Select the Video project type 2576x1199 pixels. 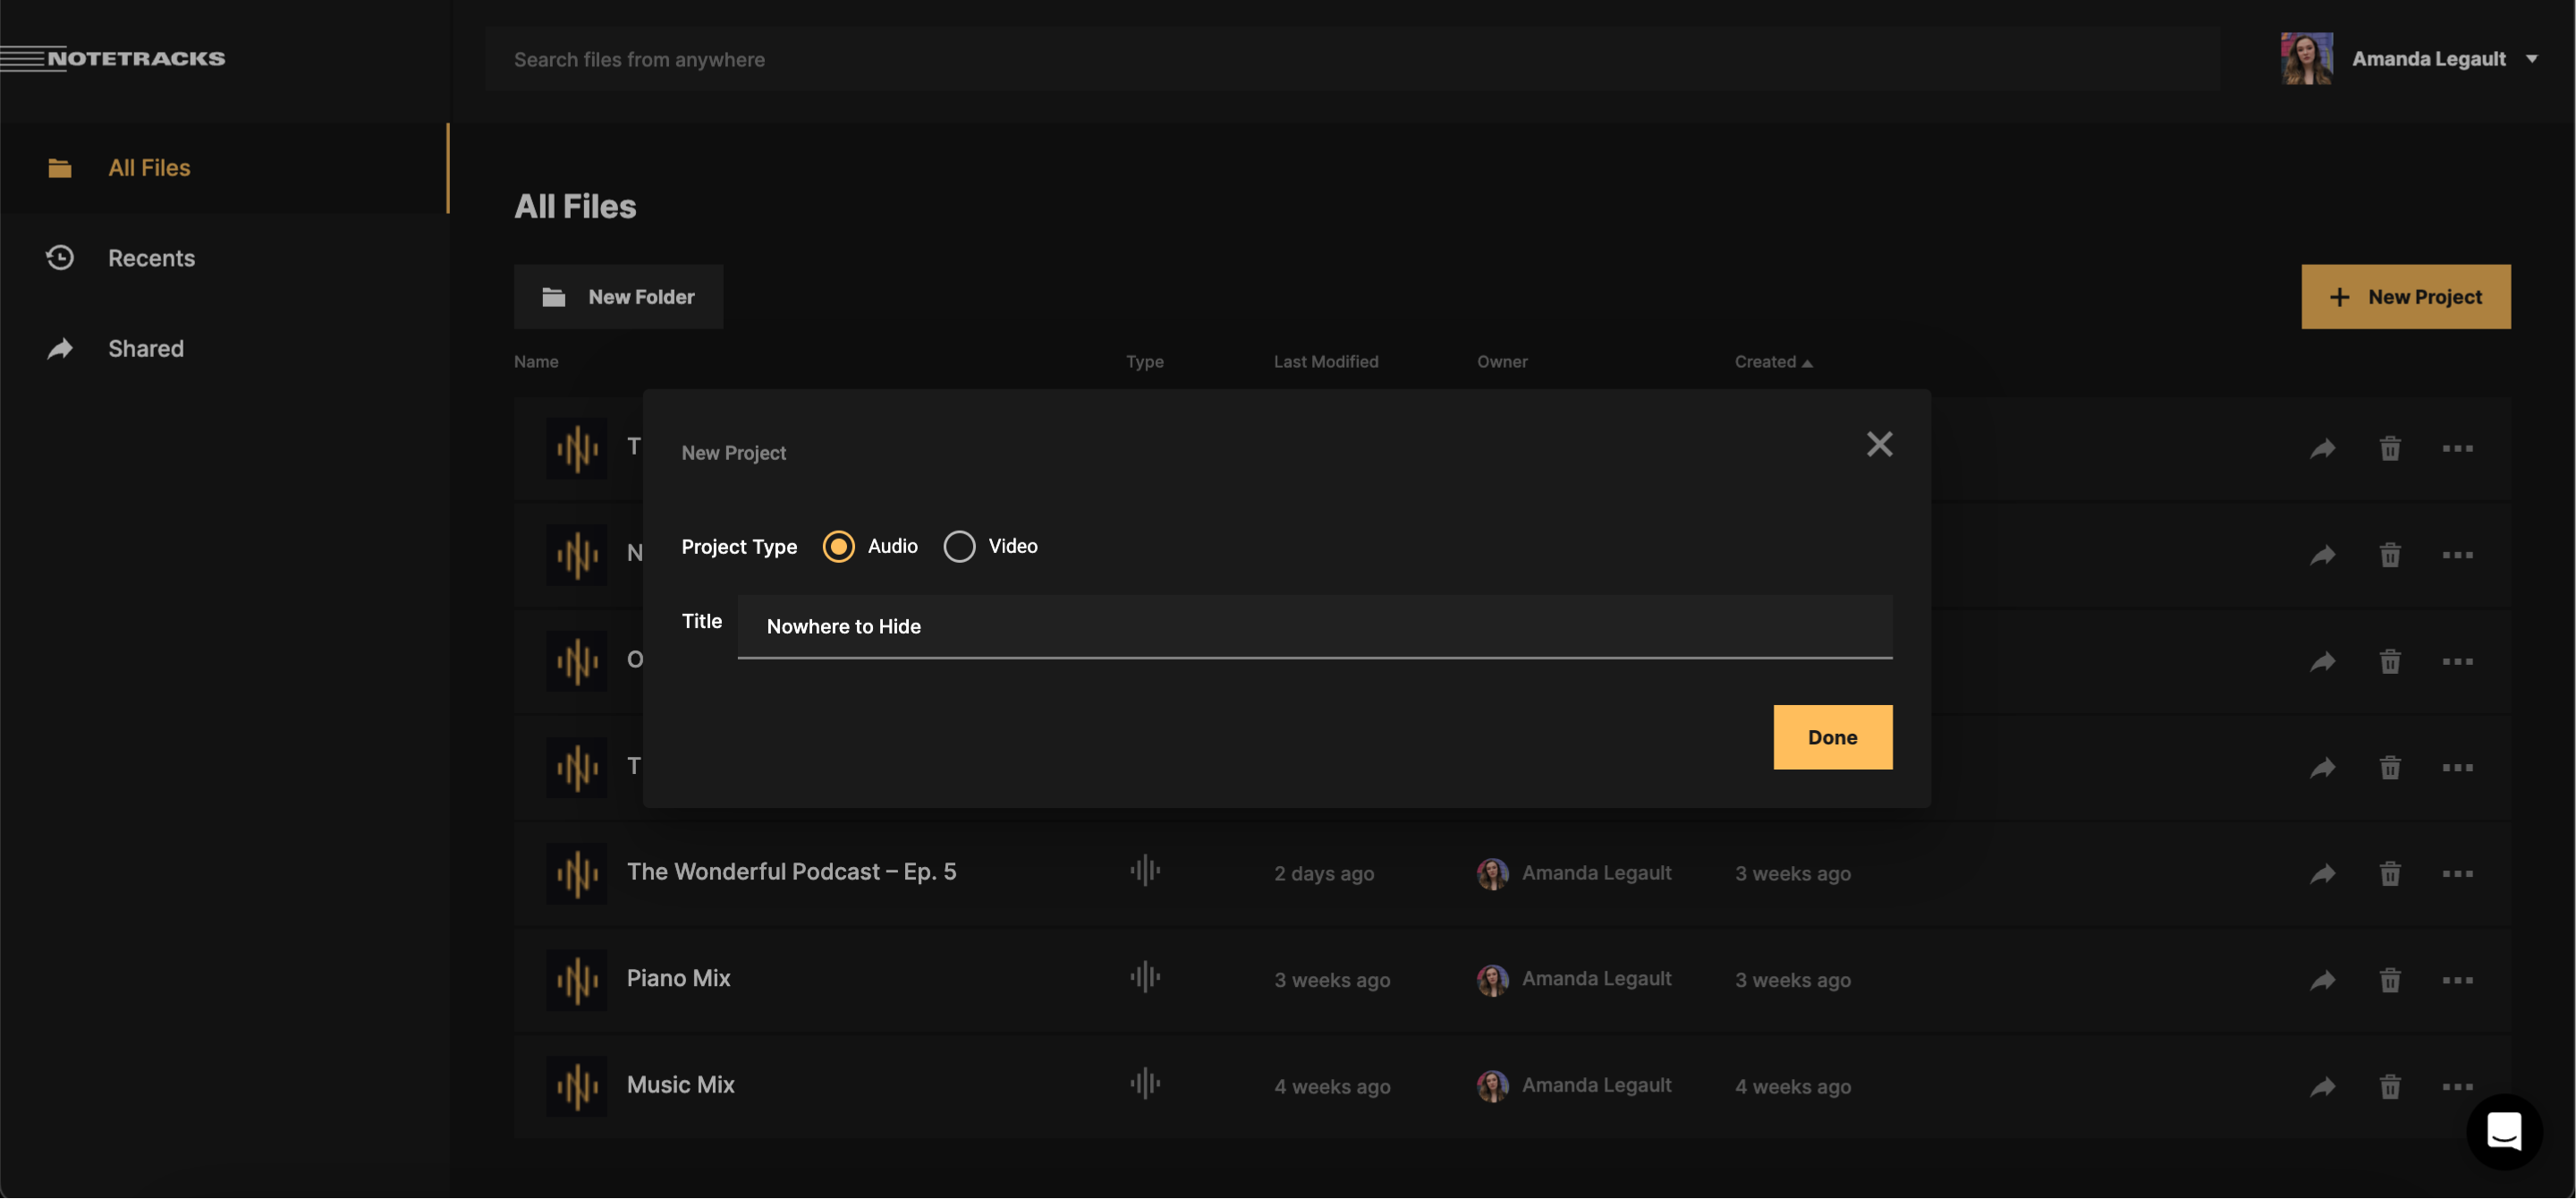(x=959, y=546)
